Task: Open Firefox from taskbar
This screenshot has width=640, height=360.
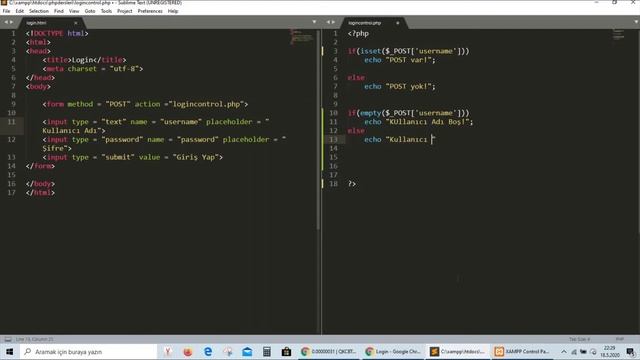Action: (x=187, y=351)
